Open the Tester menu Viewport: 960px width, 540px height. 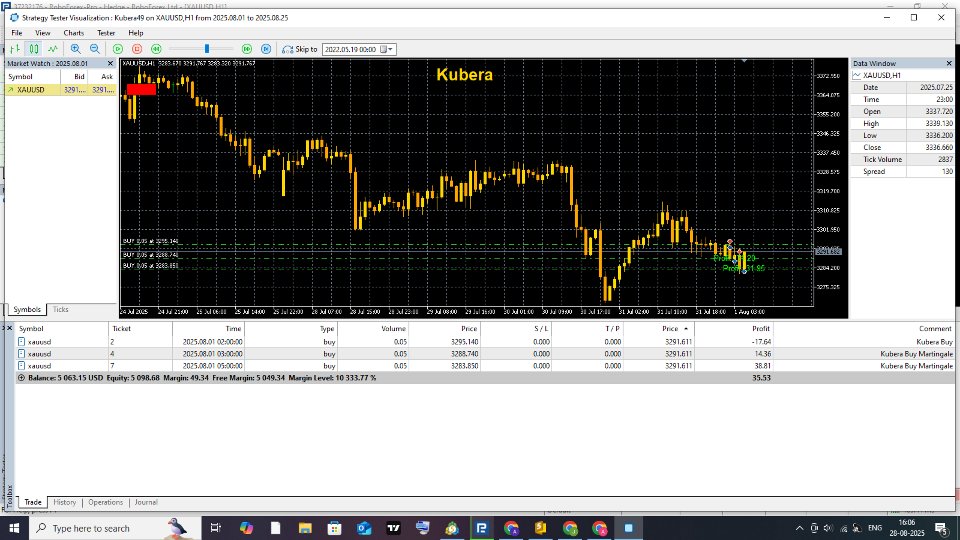106,33
